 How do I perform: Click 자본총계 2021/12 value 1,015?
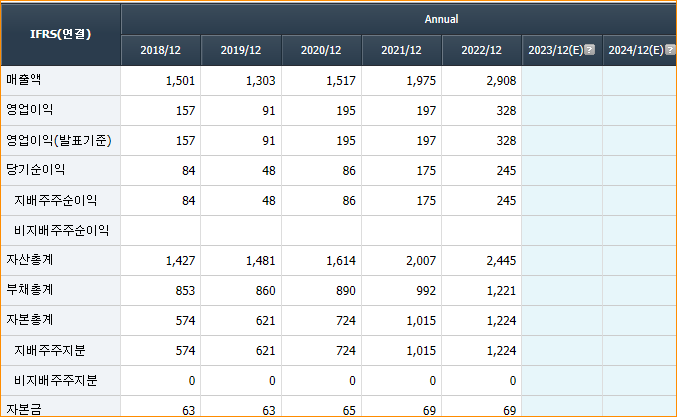tap(421, 321)
